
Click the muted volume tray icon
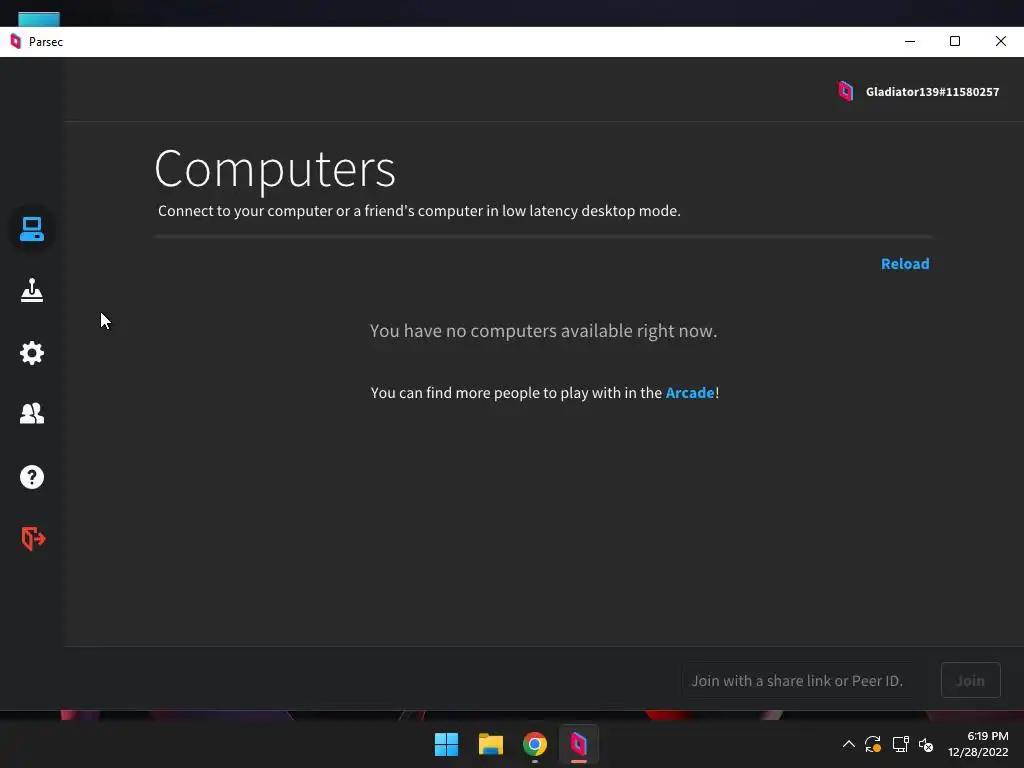click(x=926, y=744)
